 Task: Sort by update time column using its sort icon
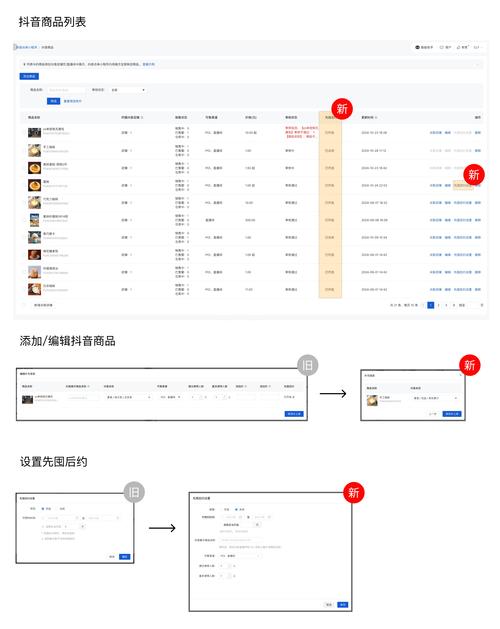tap(376, 118)
